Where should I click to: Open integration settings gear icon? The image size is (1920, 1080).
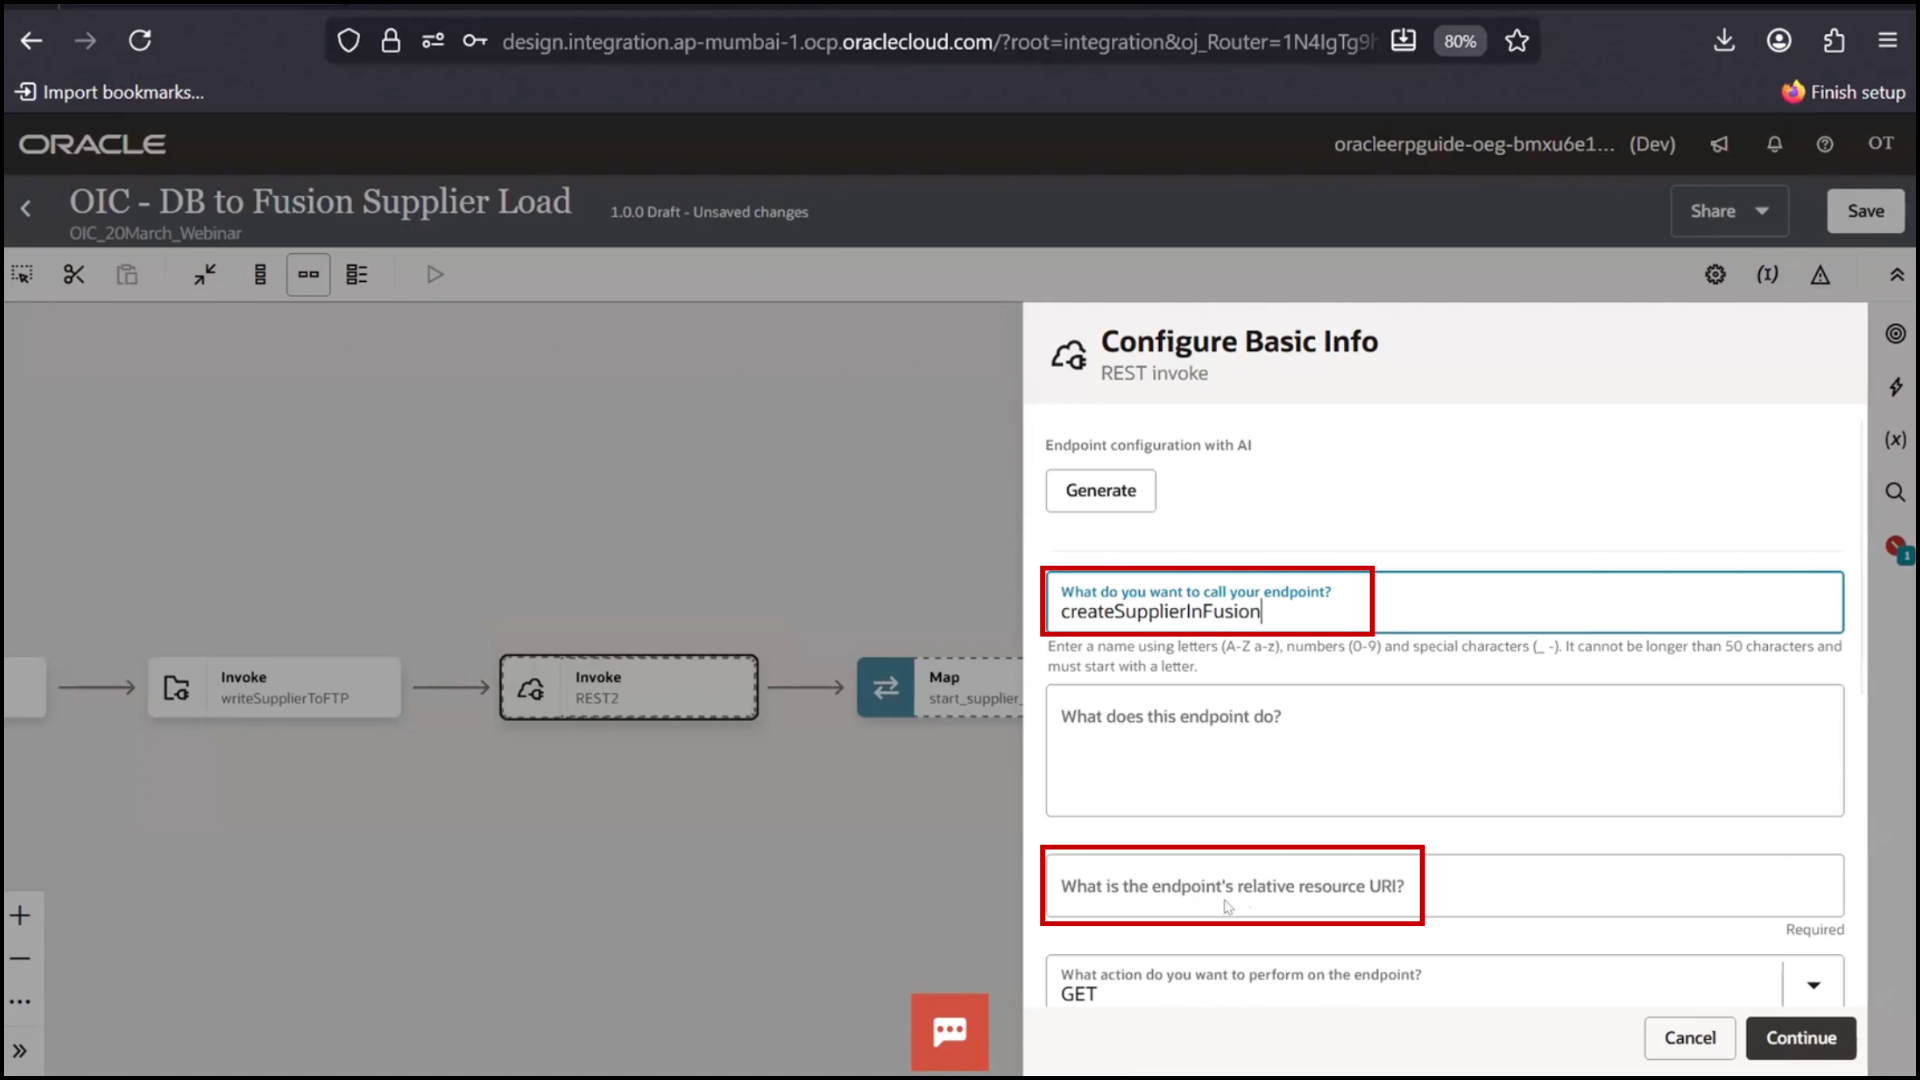[x=1715, y=274]
